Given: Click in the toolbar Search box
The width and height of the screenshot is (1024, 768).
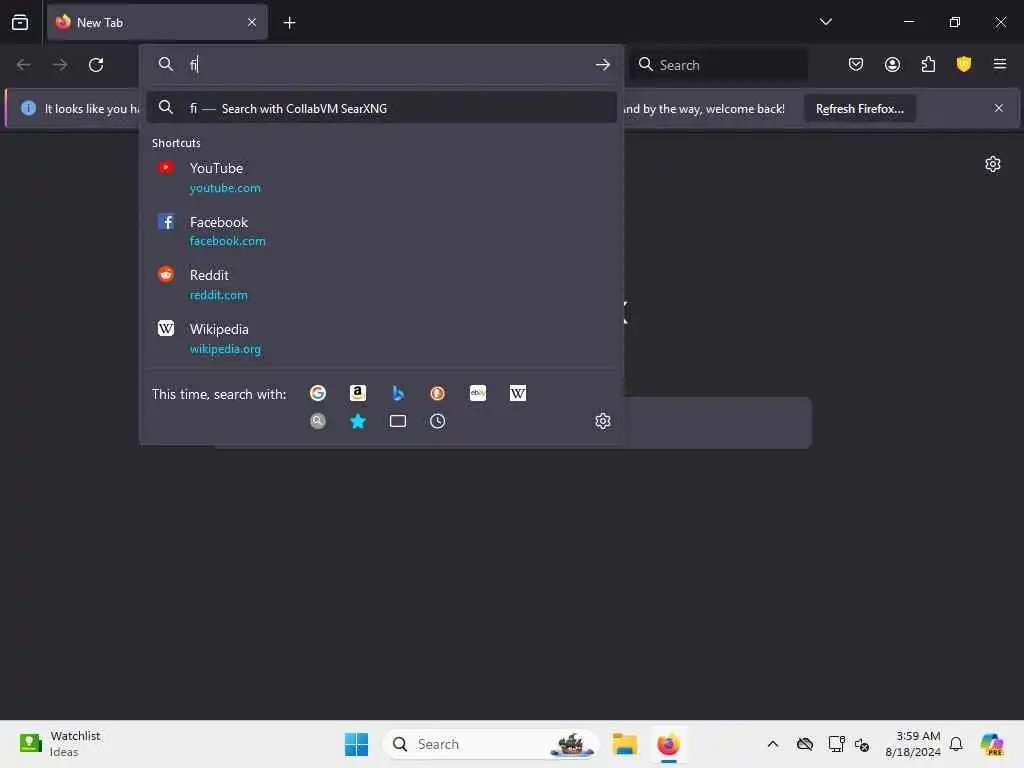Looking at the screenshot, I should tap(718, 65).
